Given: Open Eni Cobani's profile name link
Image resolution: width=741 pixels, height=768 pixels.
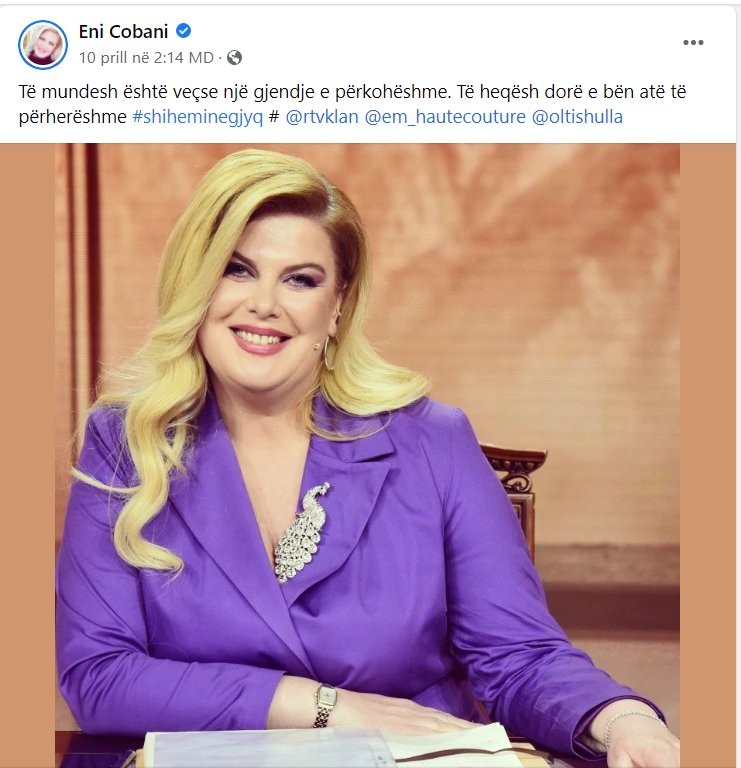Looking at the screenshot, I should click(123, 31).
